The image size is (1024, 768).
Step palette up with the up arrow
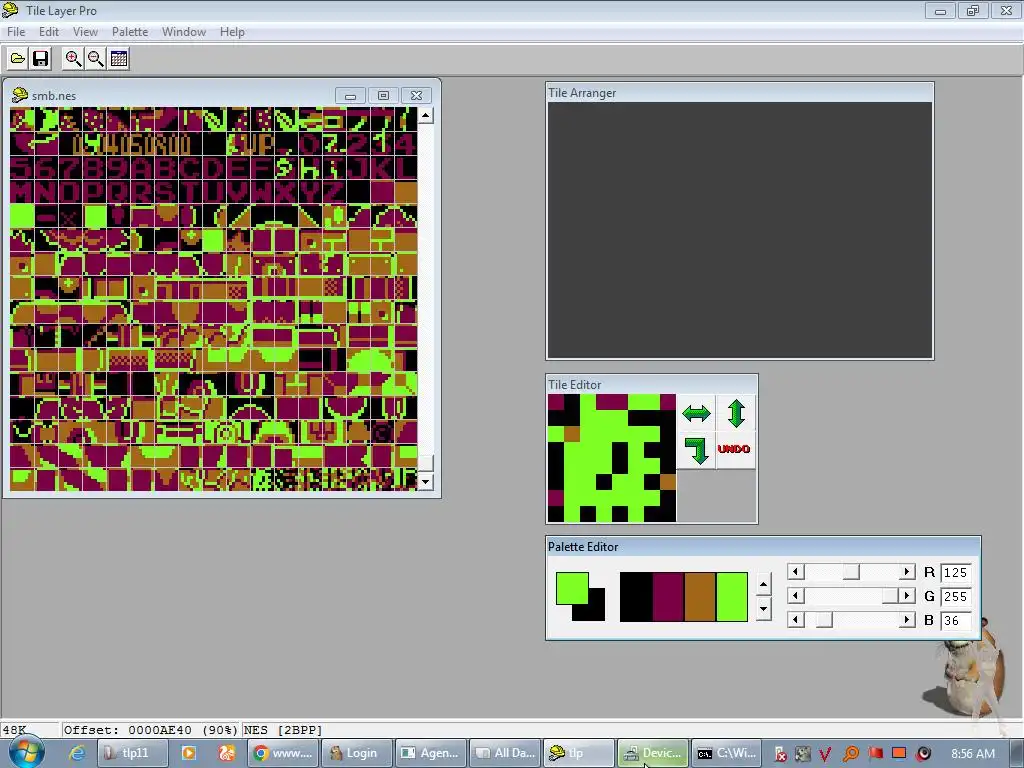pyautogui.click(x=763, y=584)
